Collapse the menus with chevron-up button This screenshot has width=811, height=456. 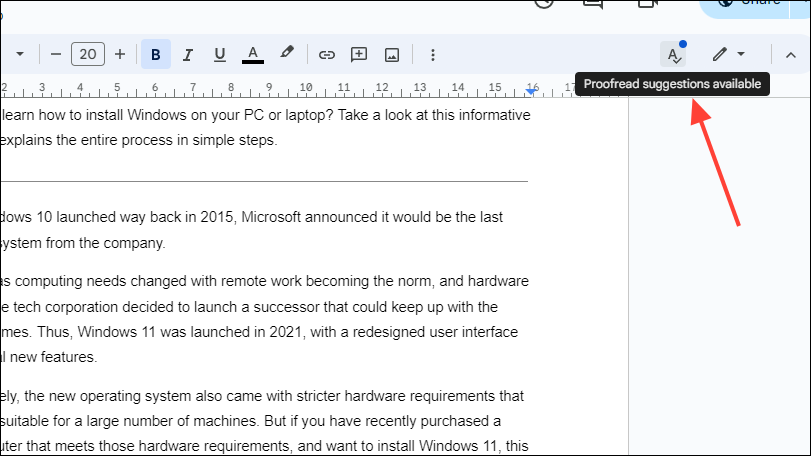[791, 54]
